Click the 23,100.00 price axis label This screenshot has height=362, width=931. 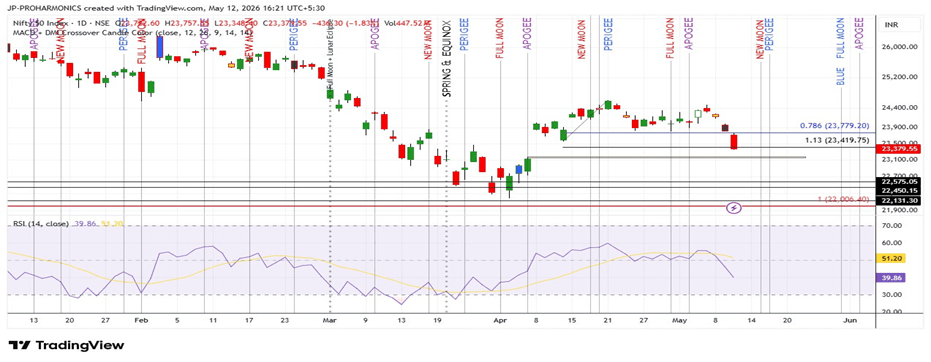[900, 159]
